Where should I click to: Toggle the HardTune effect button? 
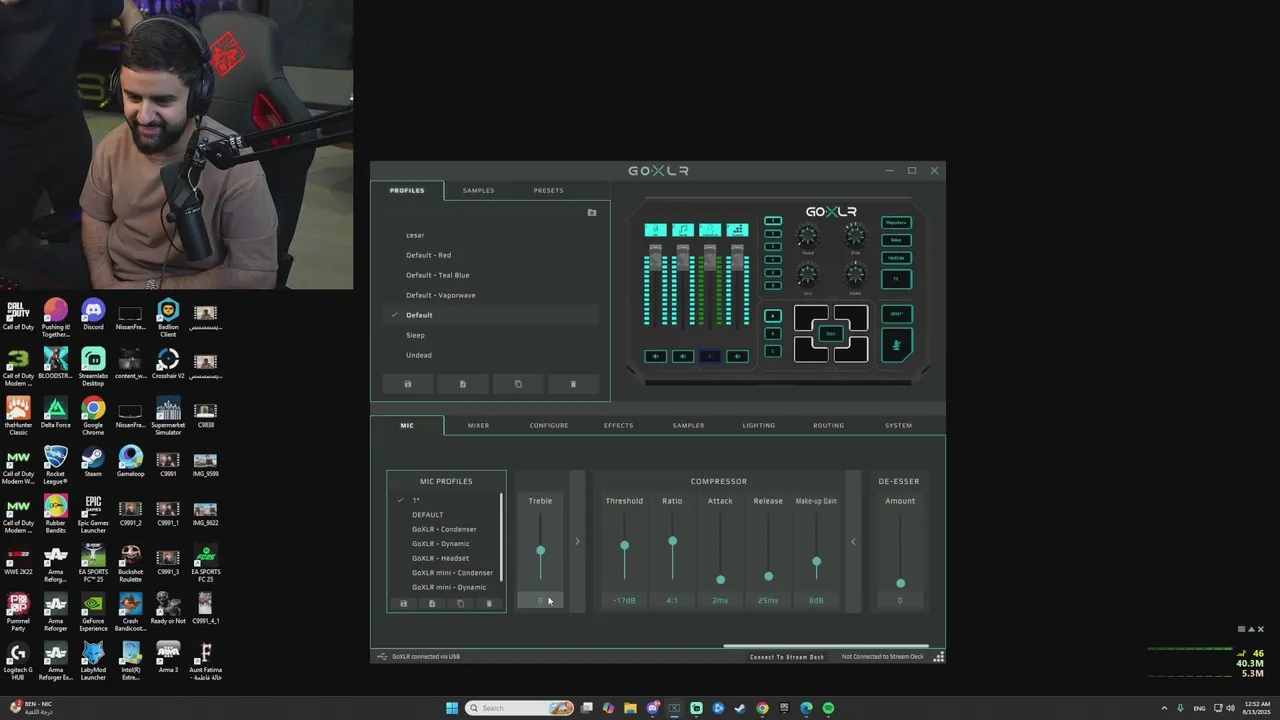(x=896, y=258)
